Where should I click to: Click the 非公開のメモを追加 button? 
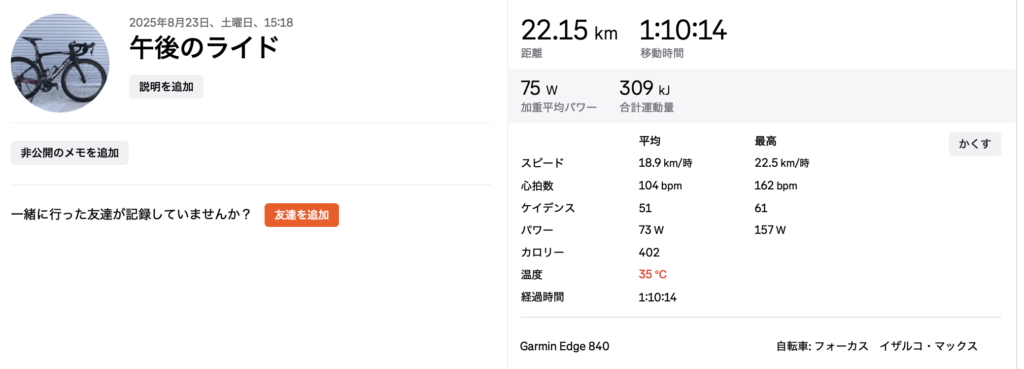[x=70, y=153]
